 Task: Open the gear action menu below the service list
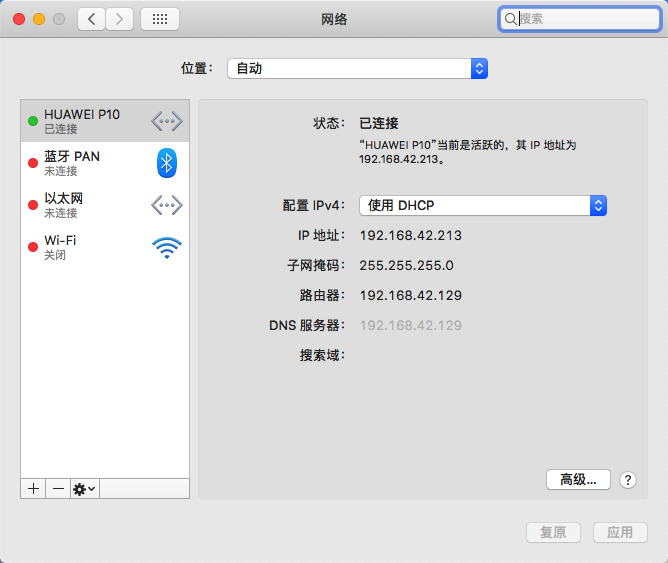(x=84, y=488)
